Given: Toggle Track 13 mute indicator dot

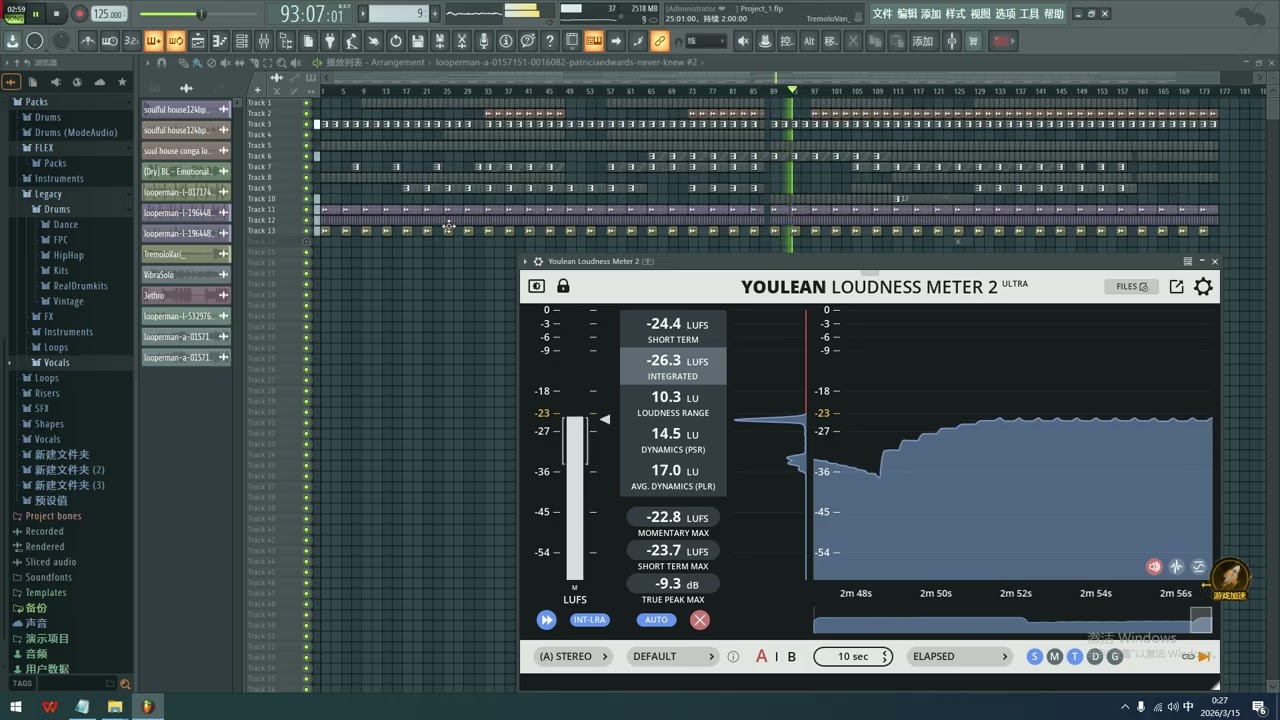Looking at the screenshot, I should click(307, 231).
